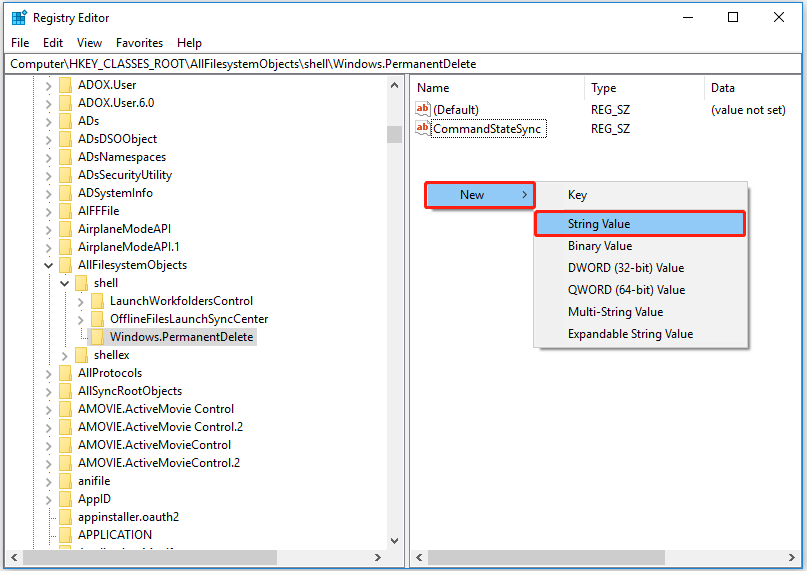
Task: Collapse the shell key in the tree
Action: coord(64,283)
